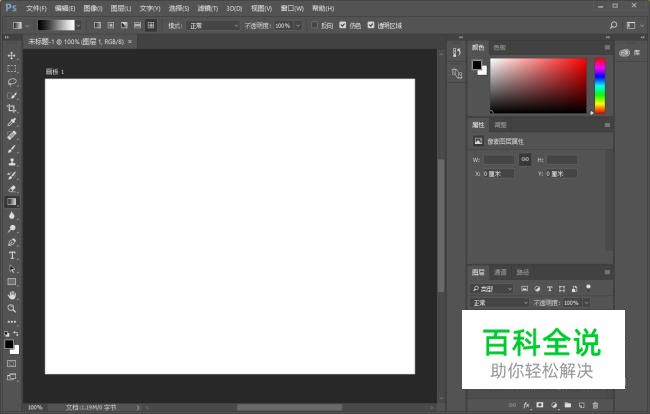Switch to the 通道 (Channels) tab
This screenshot has width=650, height=414.
pyautogui.click(x=500, y=272)
